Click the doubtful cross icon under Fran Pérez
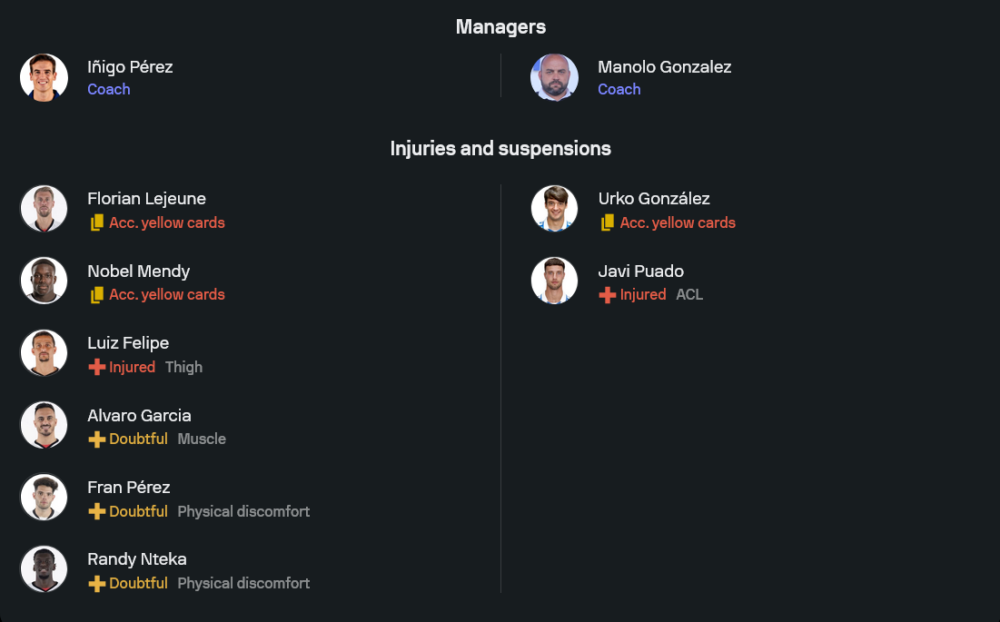 pyautogui.click(x=97, y=511)
